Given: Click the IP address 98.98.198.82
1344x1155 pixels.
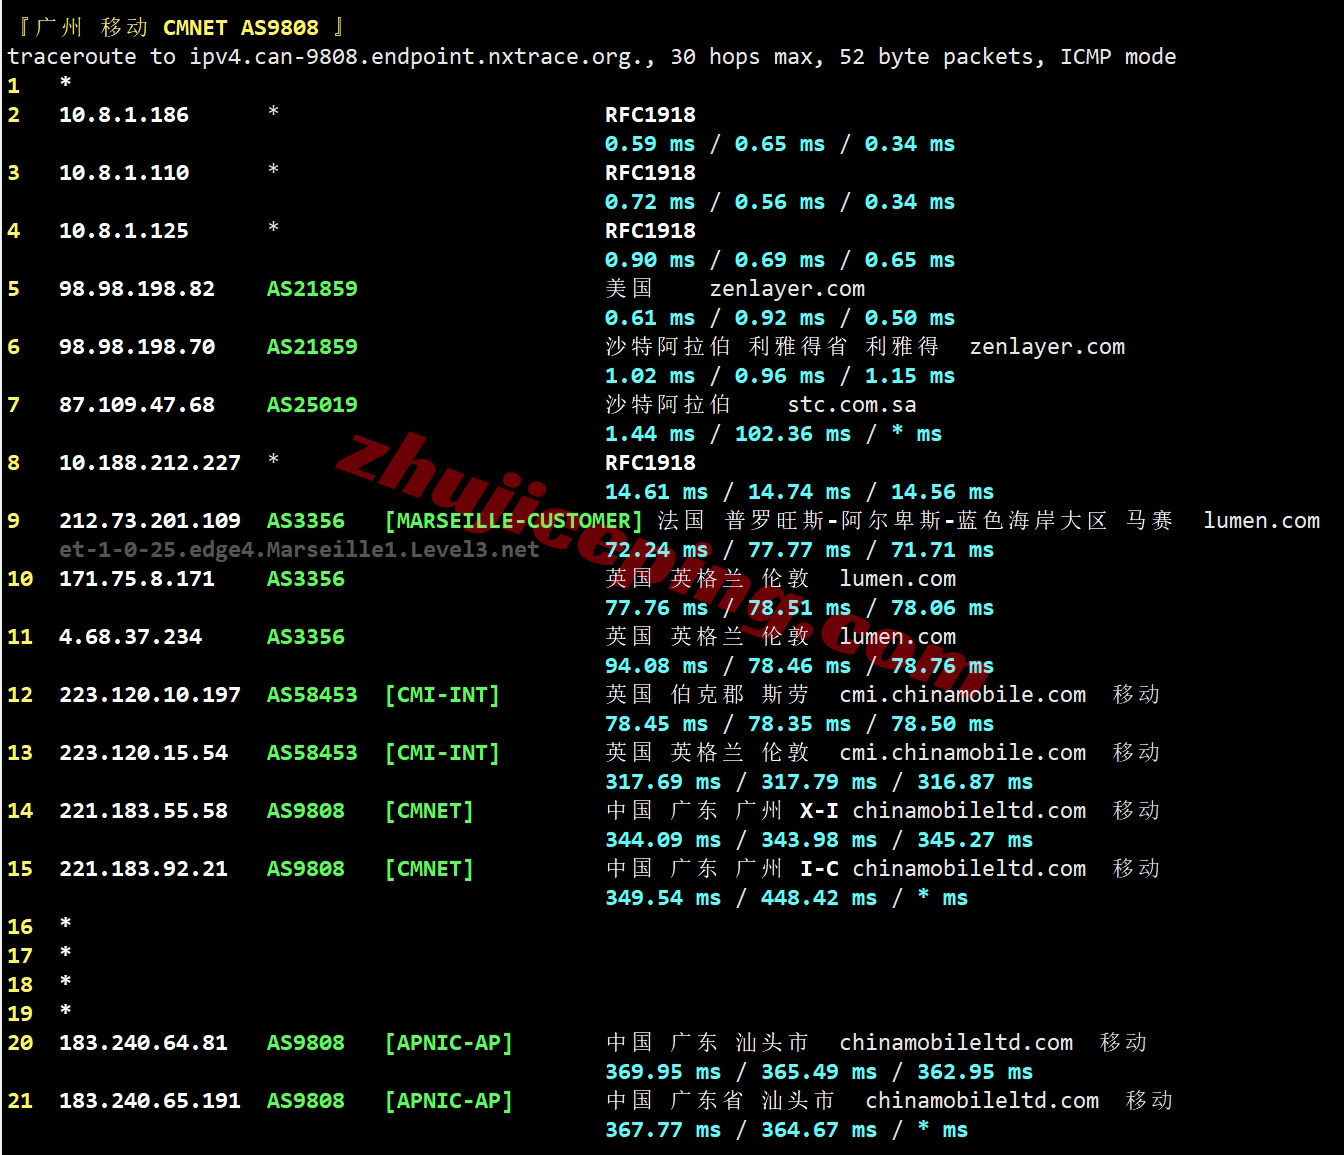Looking at the screenshot, I should coord(137,289).
